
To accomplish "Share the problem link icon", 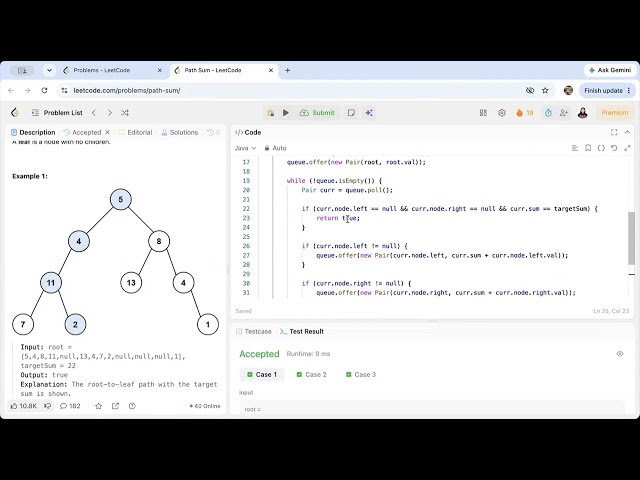I will [116, 406].
